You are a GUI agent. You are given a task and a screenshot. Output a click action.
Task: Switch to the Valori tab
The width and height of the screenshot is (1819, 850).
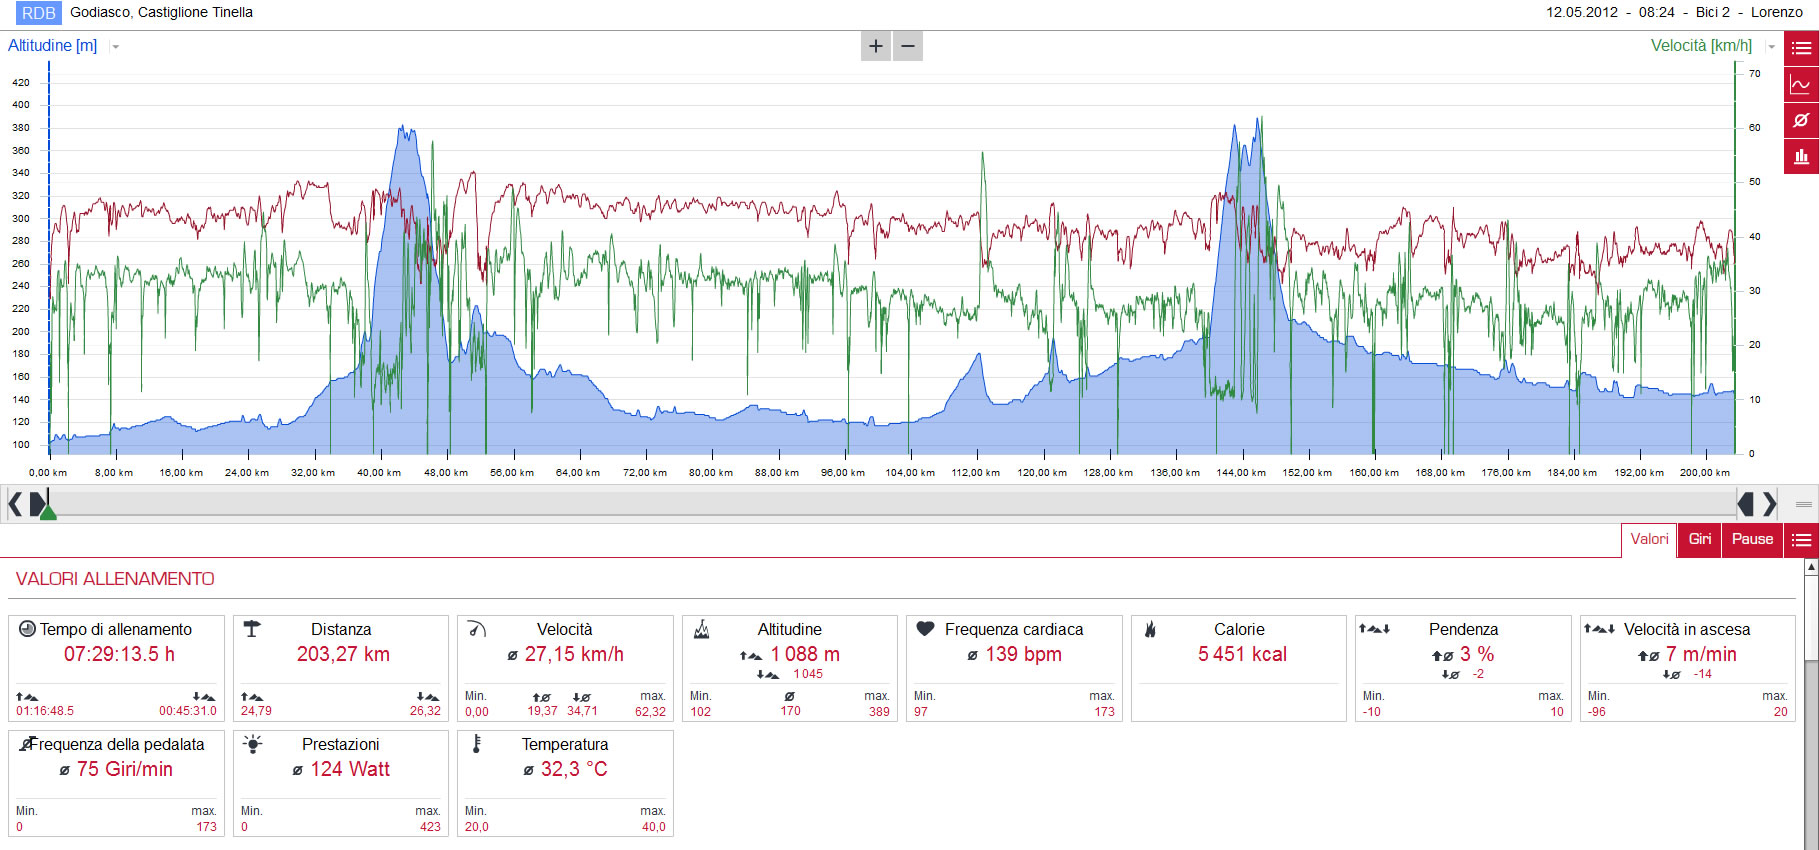pyautogui.click(x=1649, y=540)
